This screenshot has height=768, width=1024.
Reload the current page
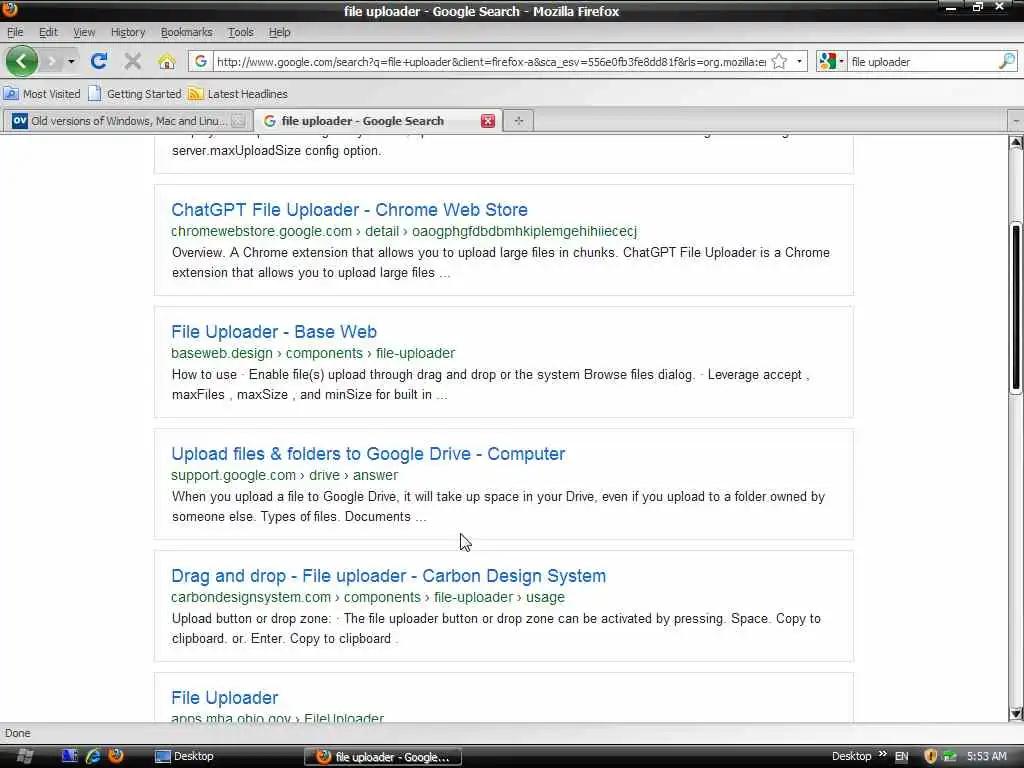(99, 61)
